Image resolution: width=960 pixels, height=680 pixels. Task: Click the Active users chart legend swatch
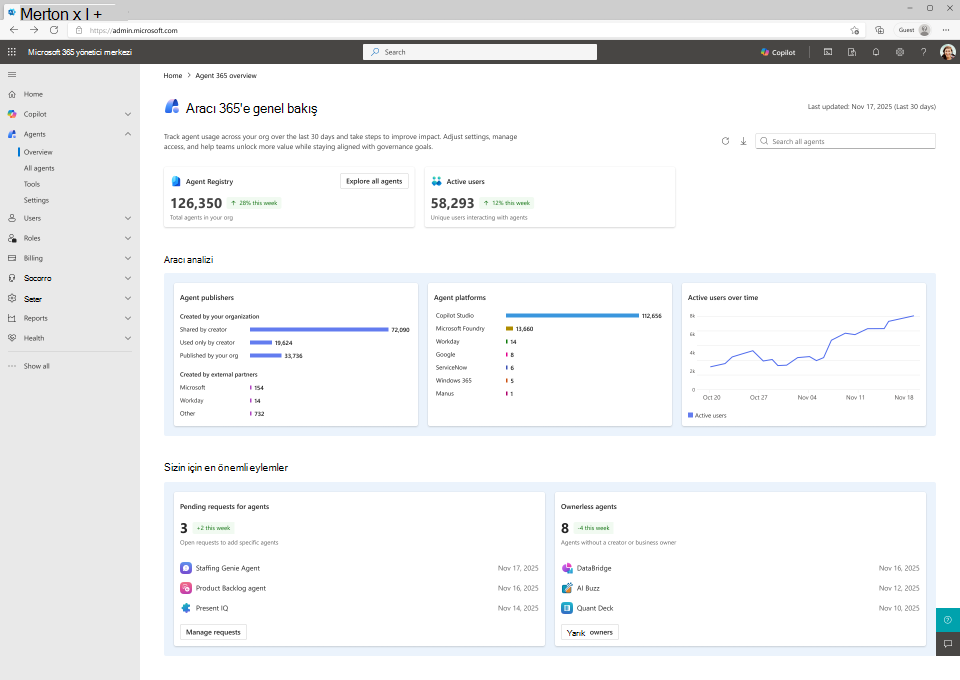coord(690,415)
